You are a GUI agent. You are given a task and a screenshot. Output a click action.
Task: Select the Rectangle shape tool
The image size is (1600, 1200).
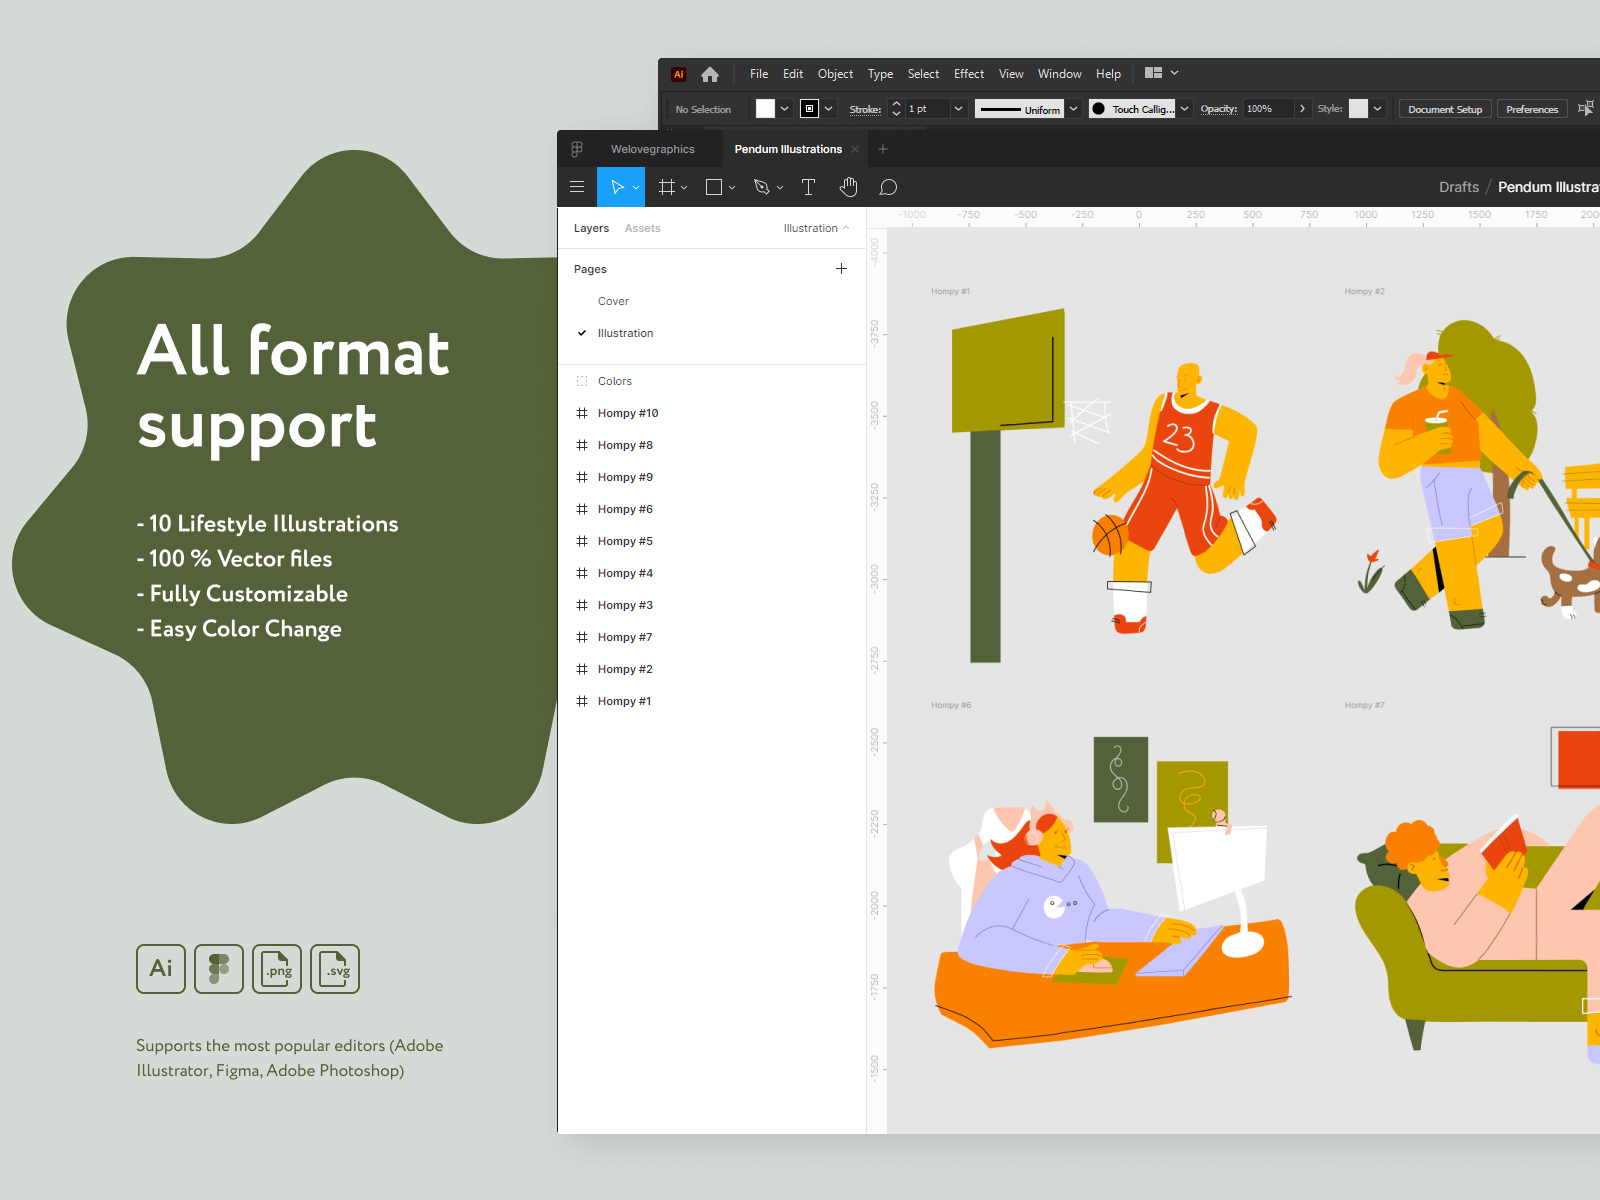(x=714, y=187)
